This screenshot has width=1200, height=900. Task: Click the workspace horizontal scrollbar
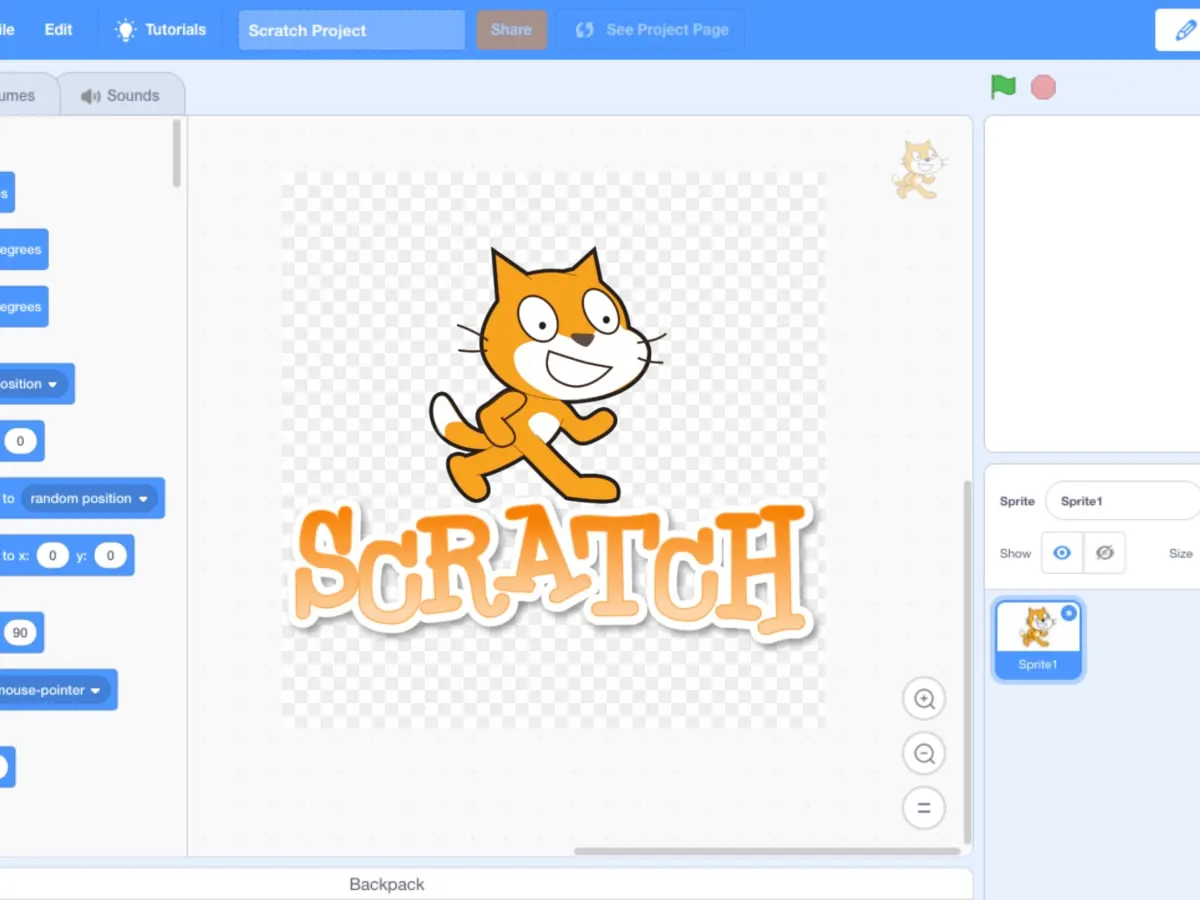767,851
